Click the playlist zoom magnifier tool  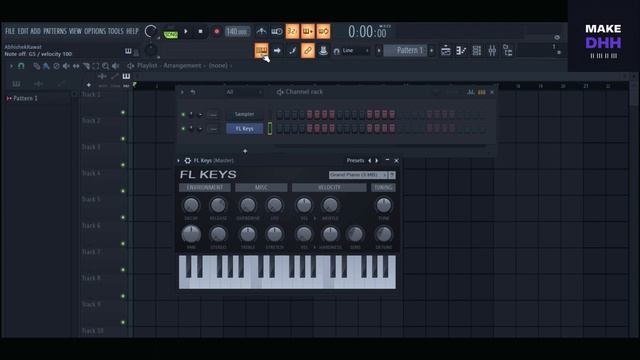[x=106, y=66]
